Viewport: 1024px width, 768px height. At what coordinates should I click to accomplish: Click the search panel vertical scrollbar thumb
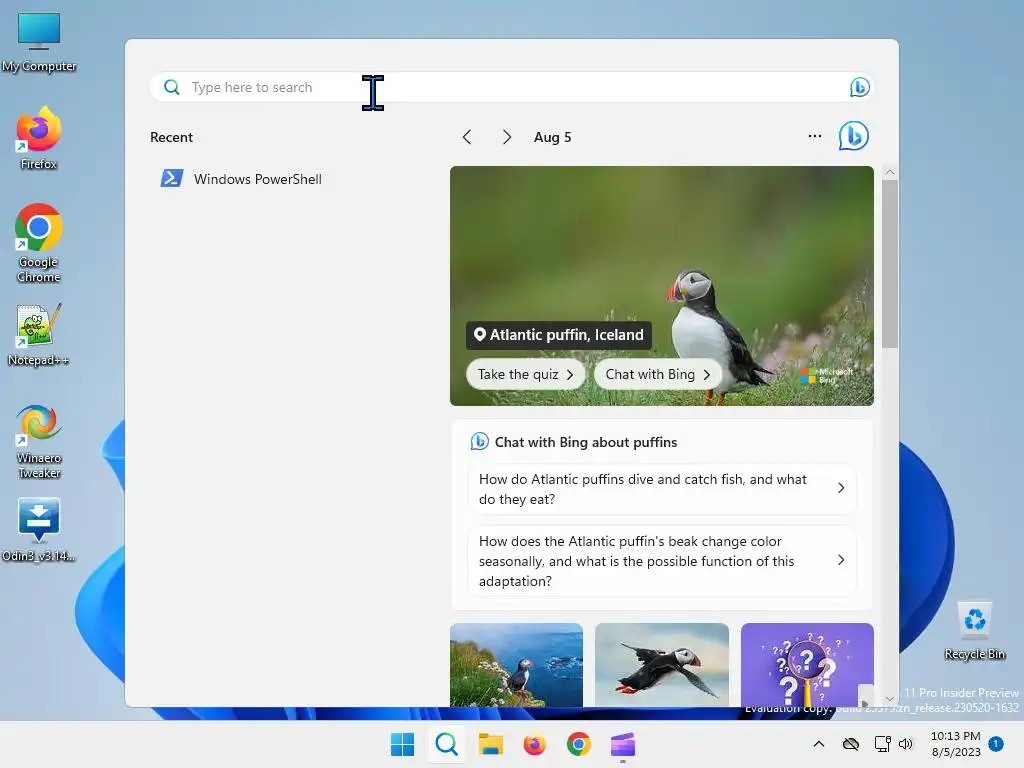889,264
